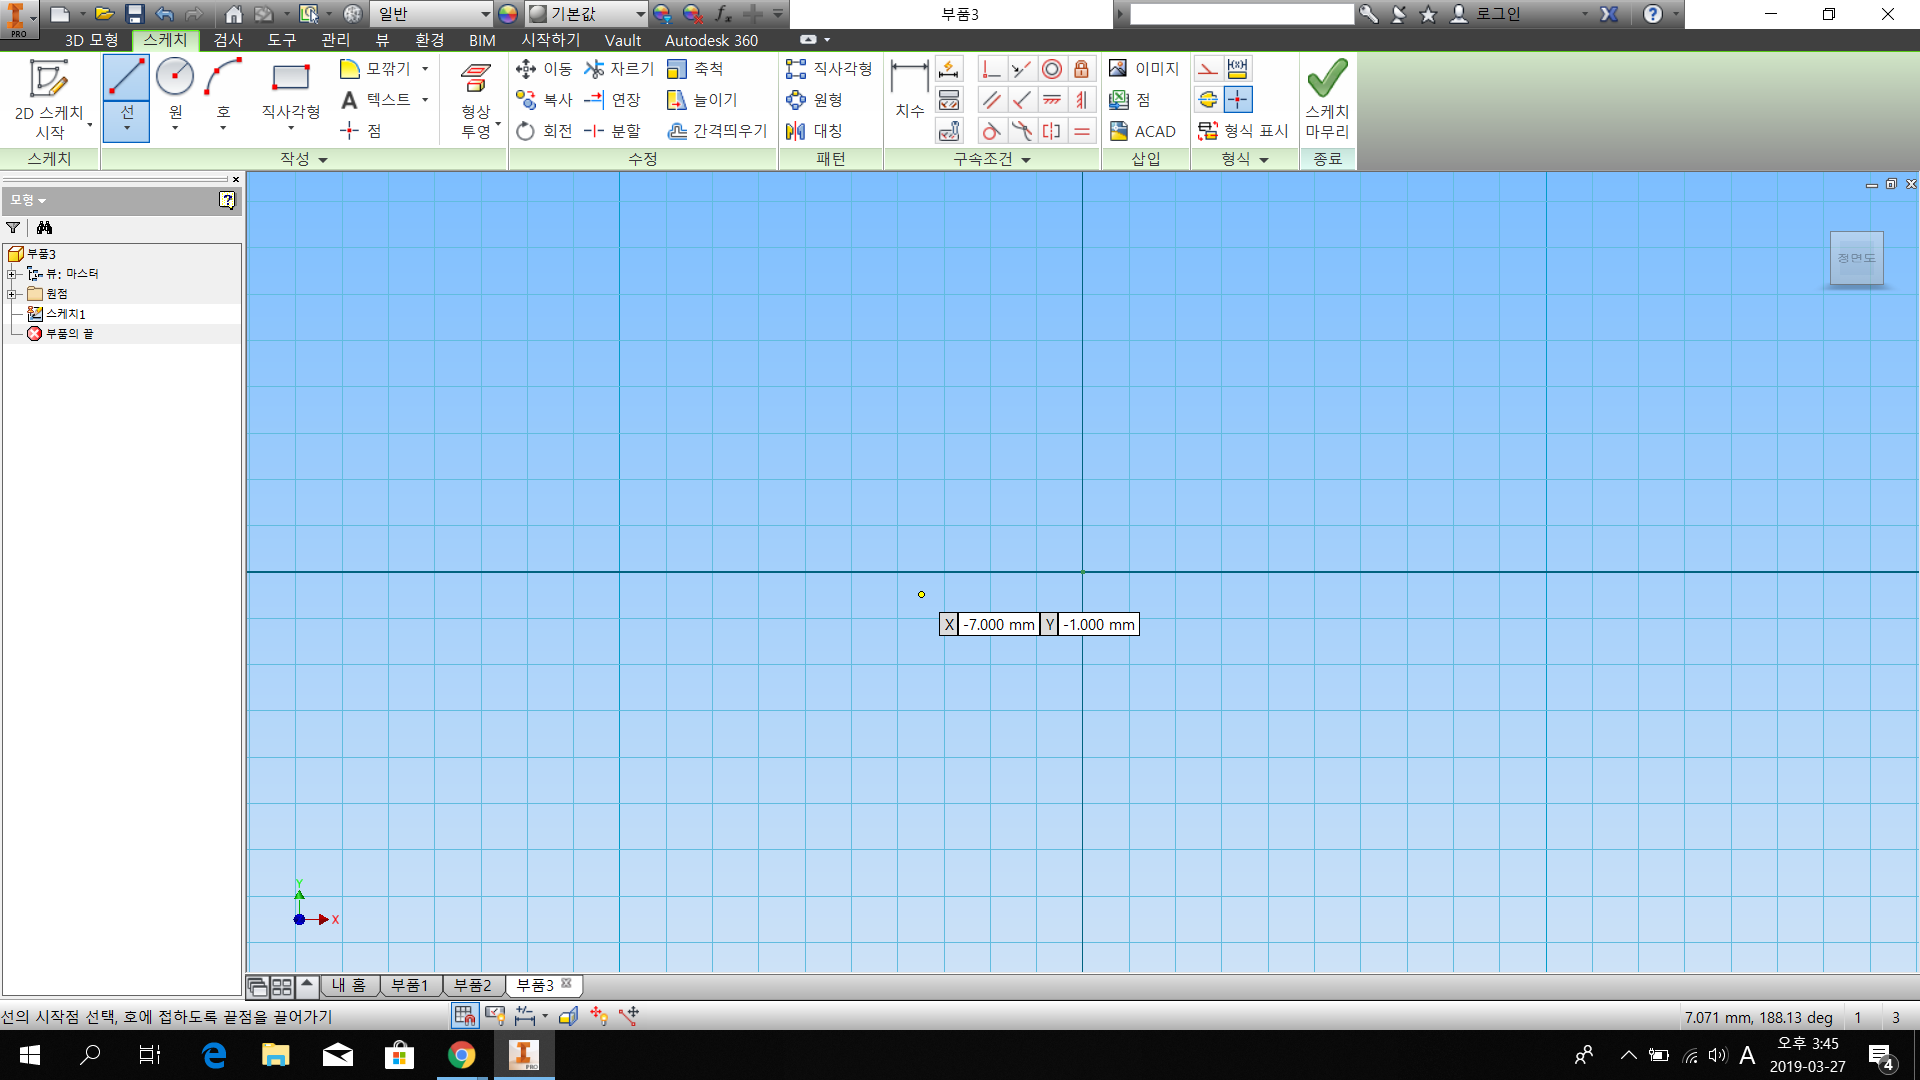1920x1080 pixels.
Task: Toggle center point format button
Action: (x=1238, y=100)
